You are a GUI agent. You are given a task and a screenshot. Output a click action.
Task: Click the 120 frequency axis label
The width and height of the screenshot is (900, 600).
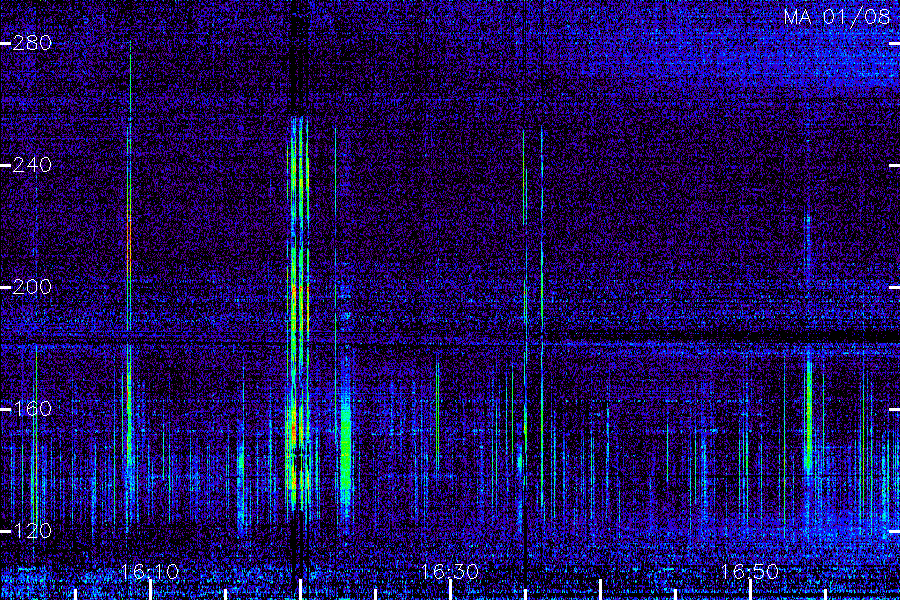click(x=32, y=531)
